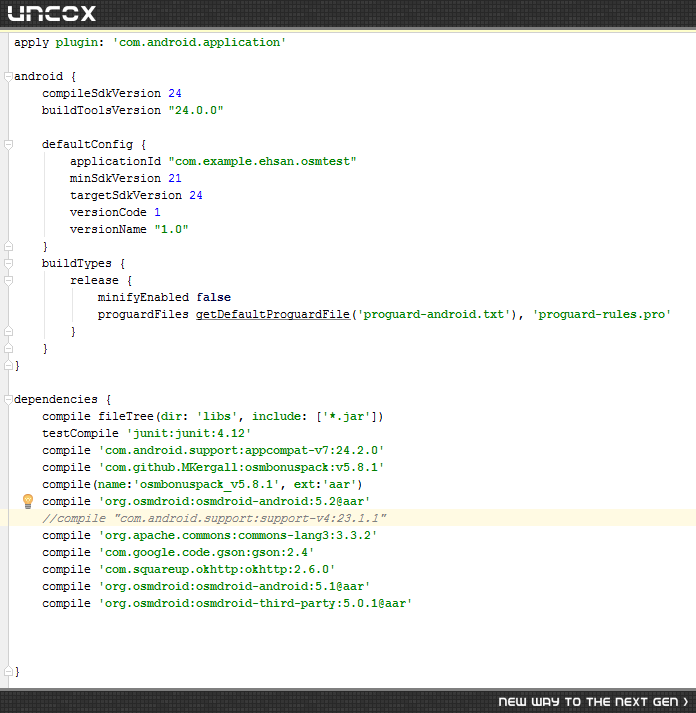Click the 'apply' keyword on first line
696x713 pixels.
tap(31, 42)
